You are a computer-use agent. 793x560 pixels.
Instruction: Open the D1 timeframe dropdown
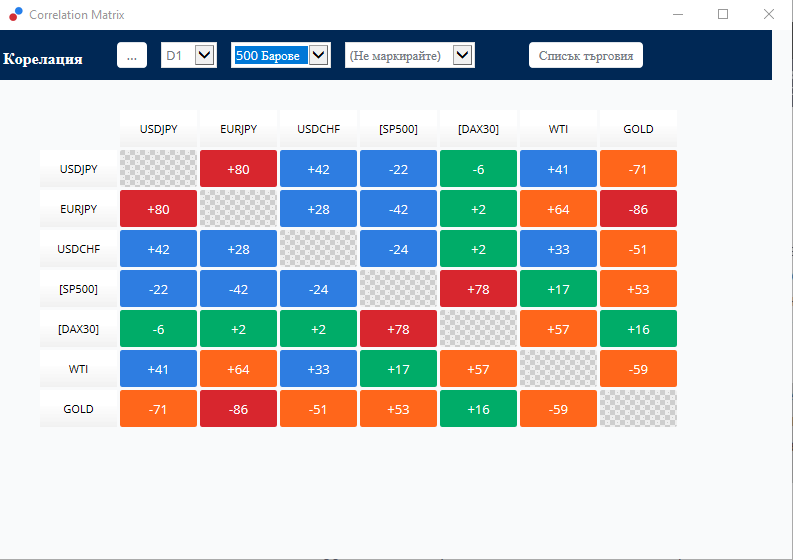(x=189, y=55)
